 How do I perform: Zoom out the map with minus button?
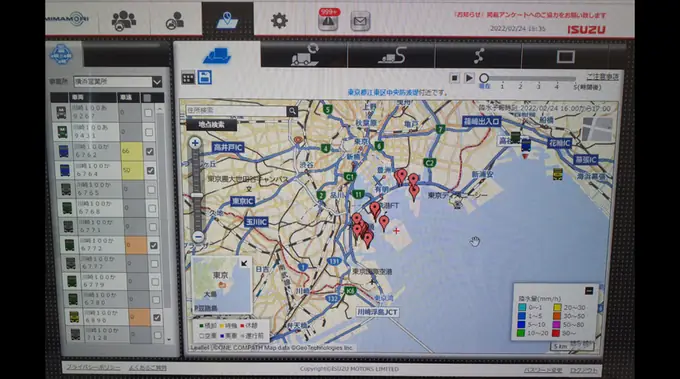198,237
